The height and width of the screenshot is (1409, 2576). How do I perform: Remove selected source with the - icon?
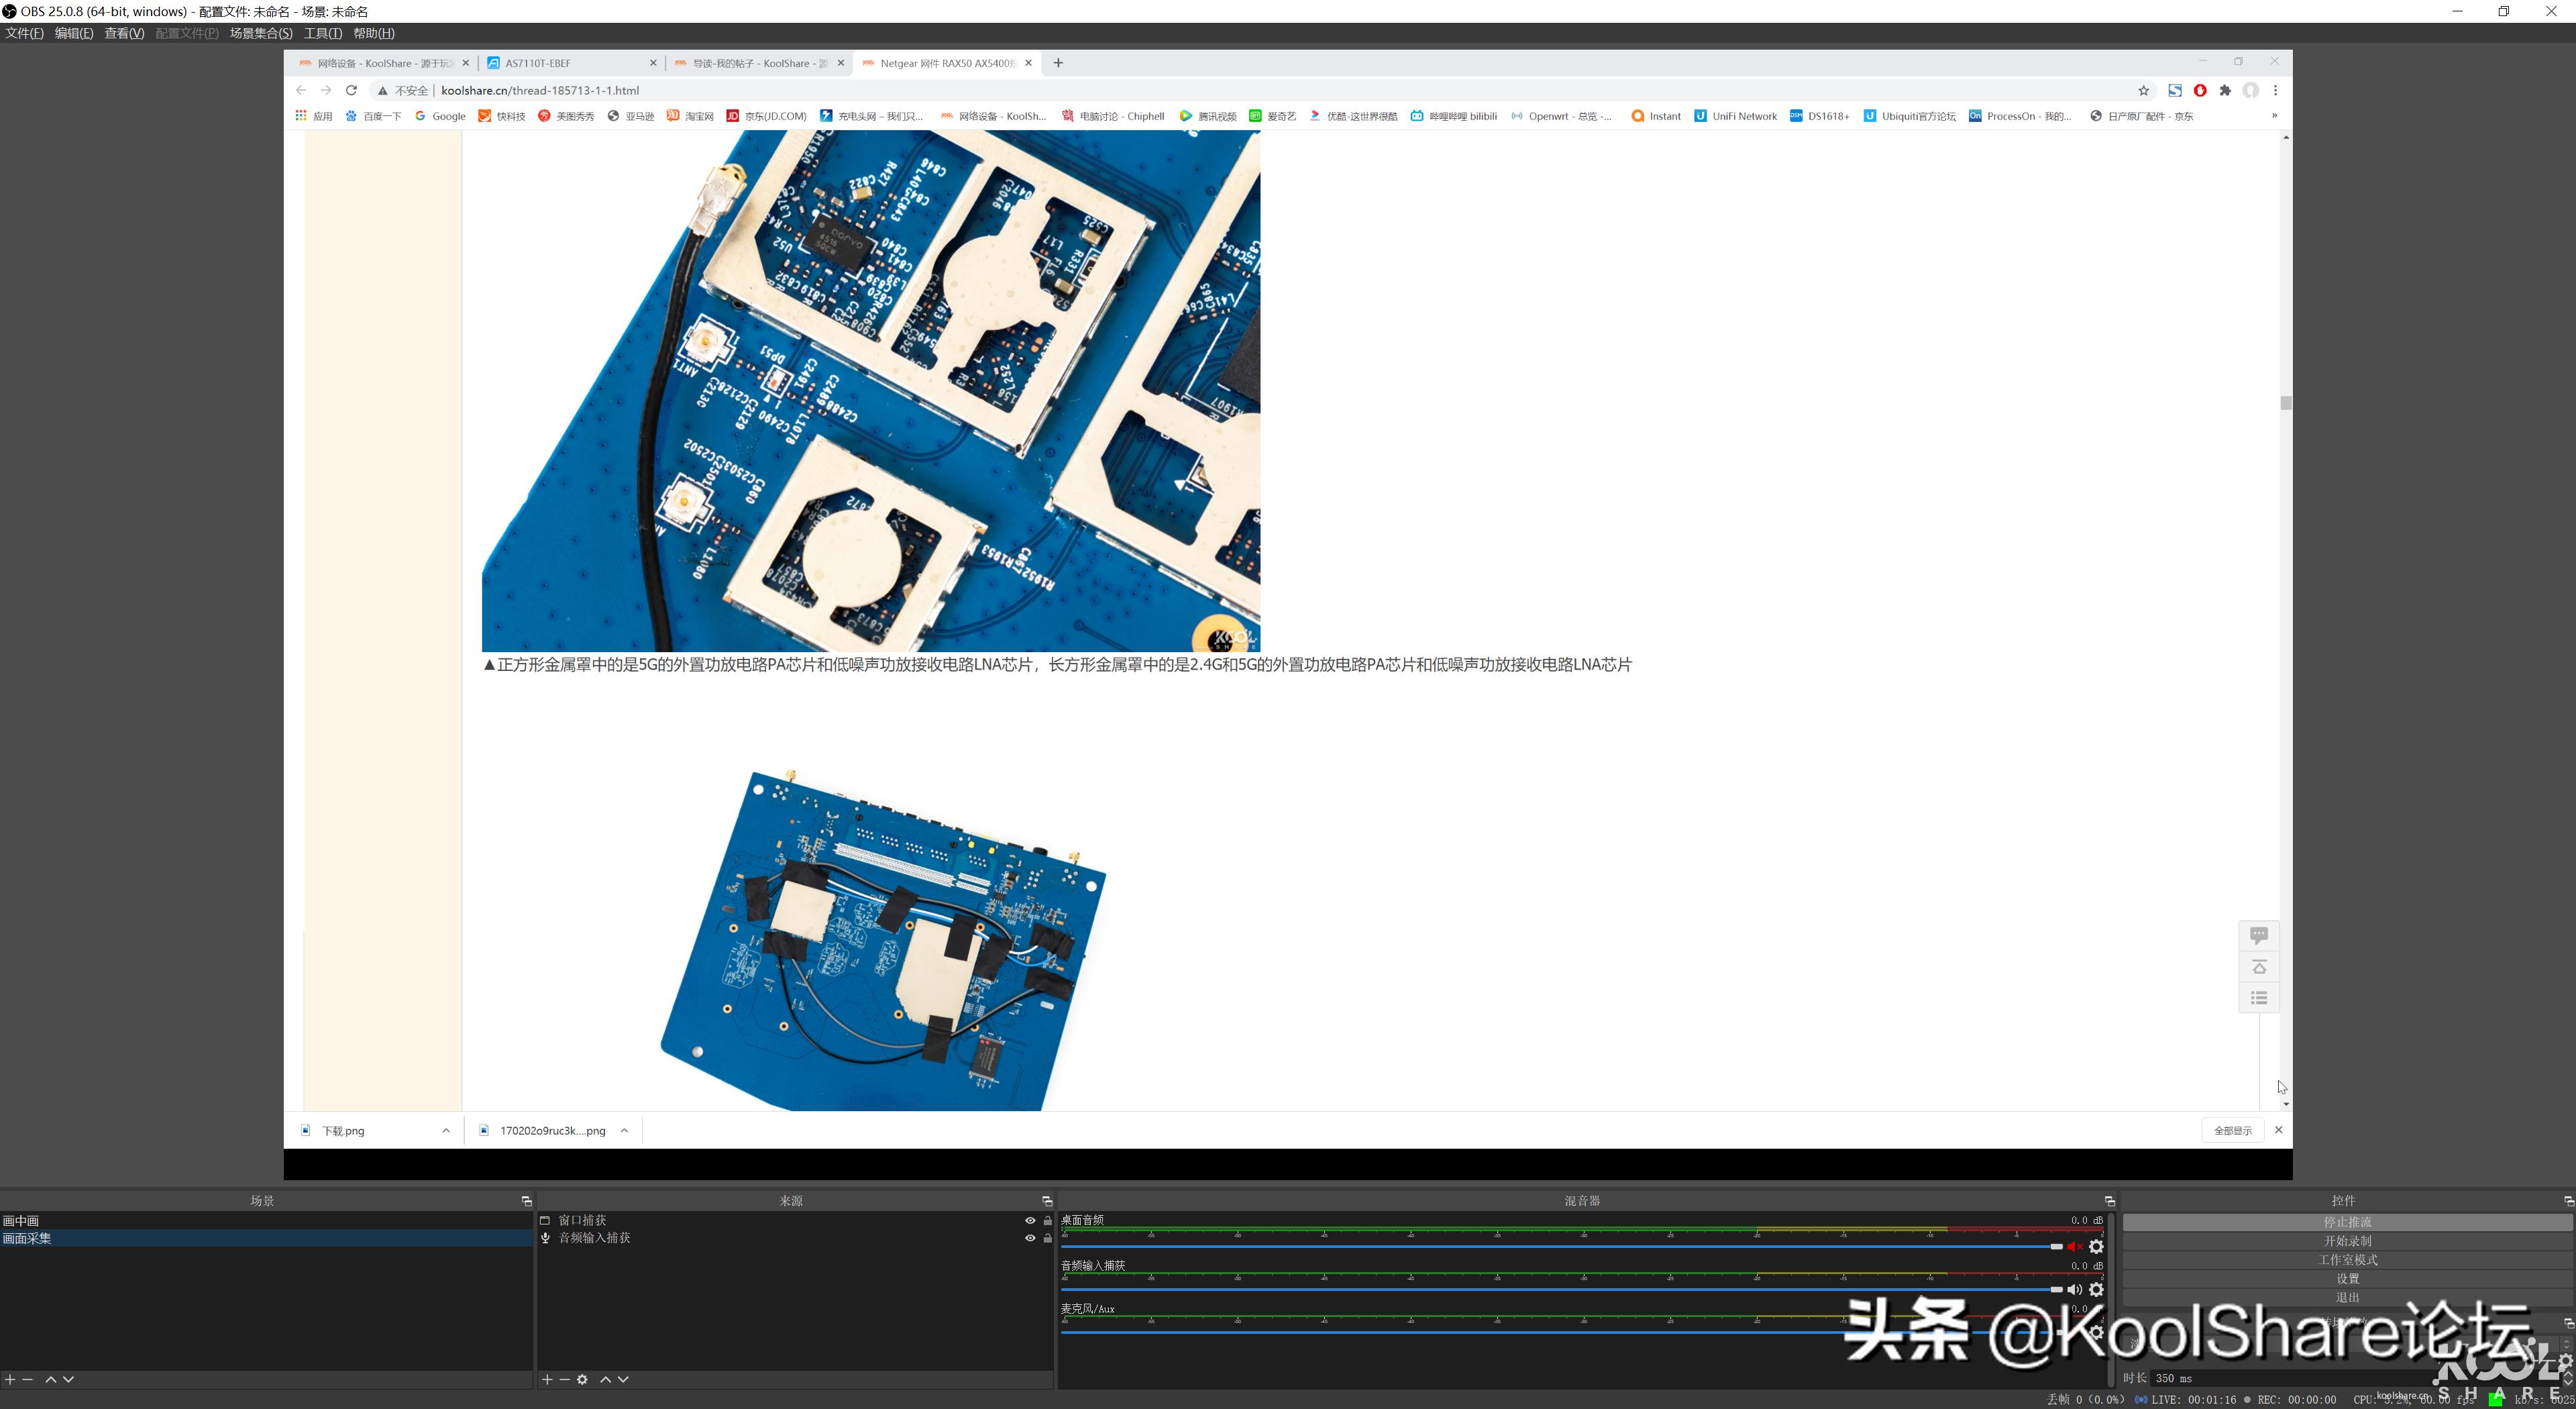tap(564, 1379)
